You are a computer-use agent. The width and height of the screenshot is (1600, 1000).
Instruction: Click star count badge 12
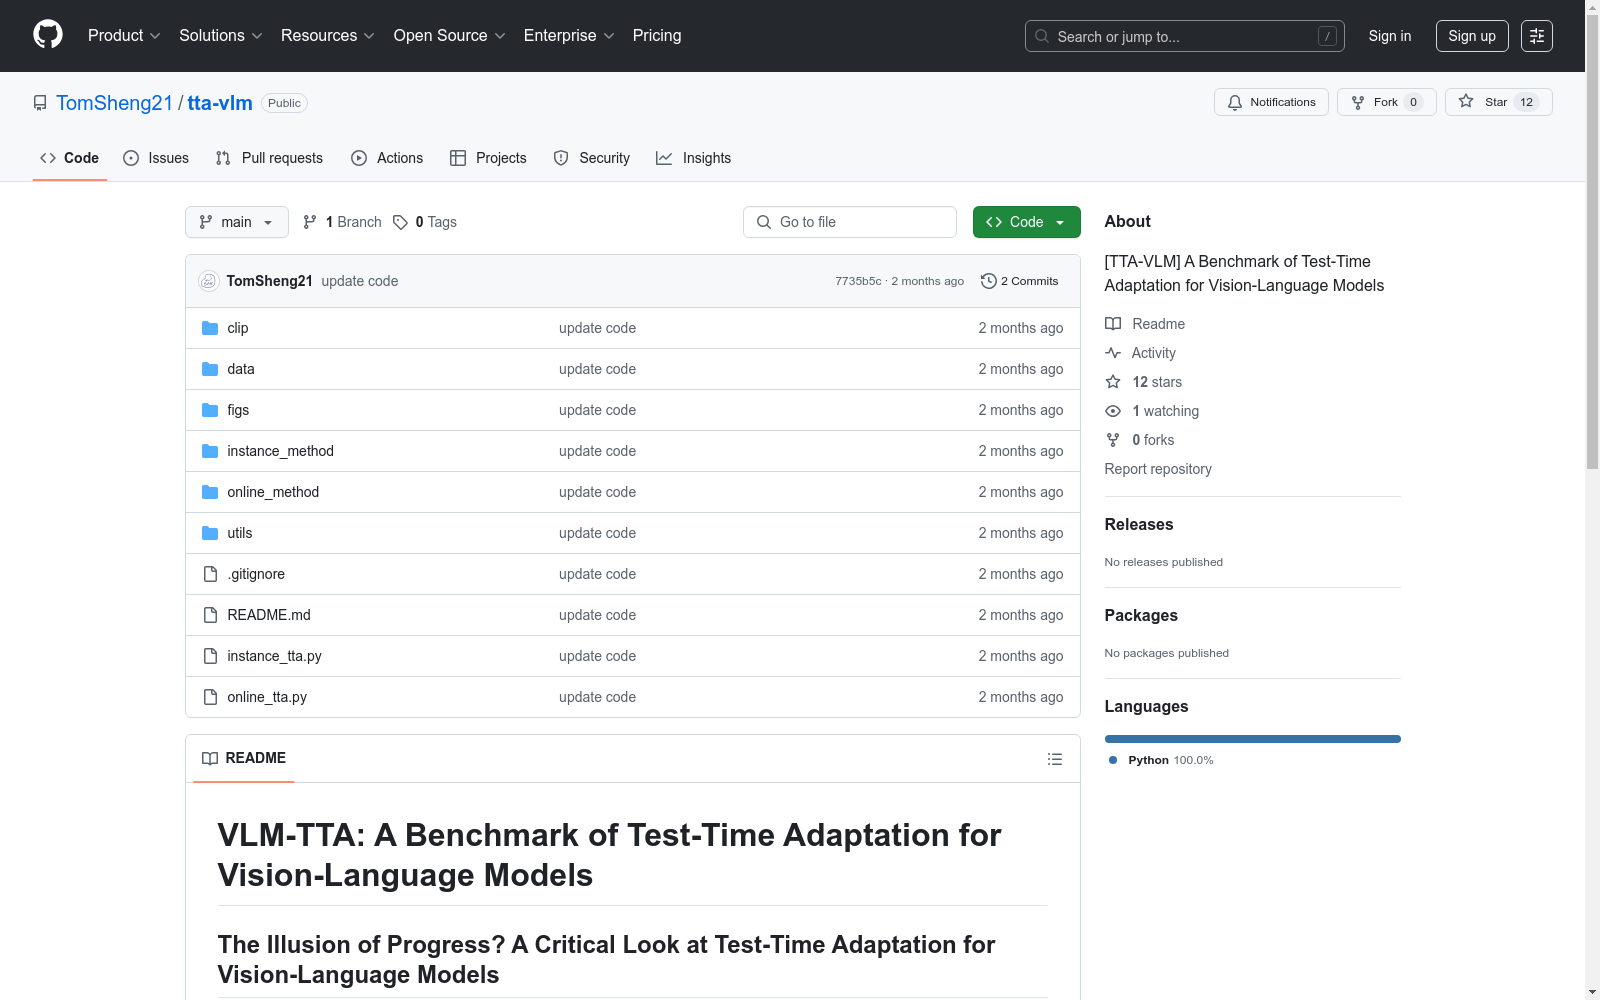click(1526, 102)
